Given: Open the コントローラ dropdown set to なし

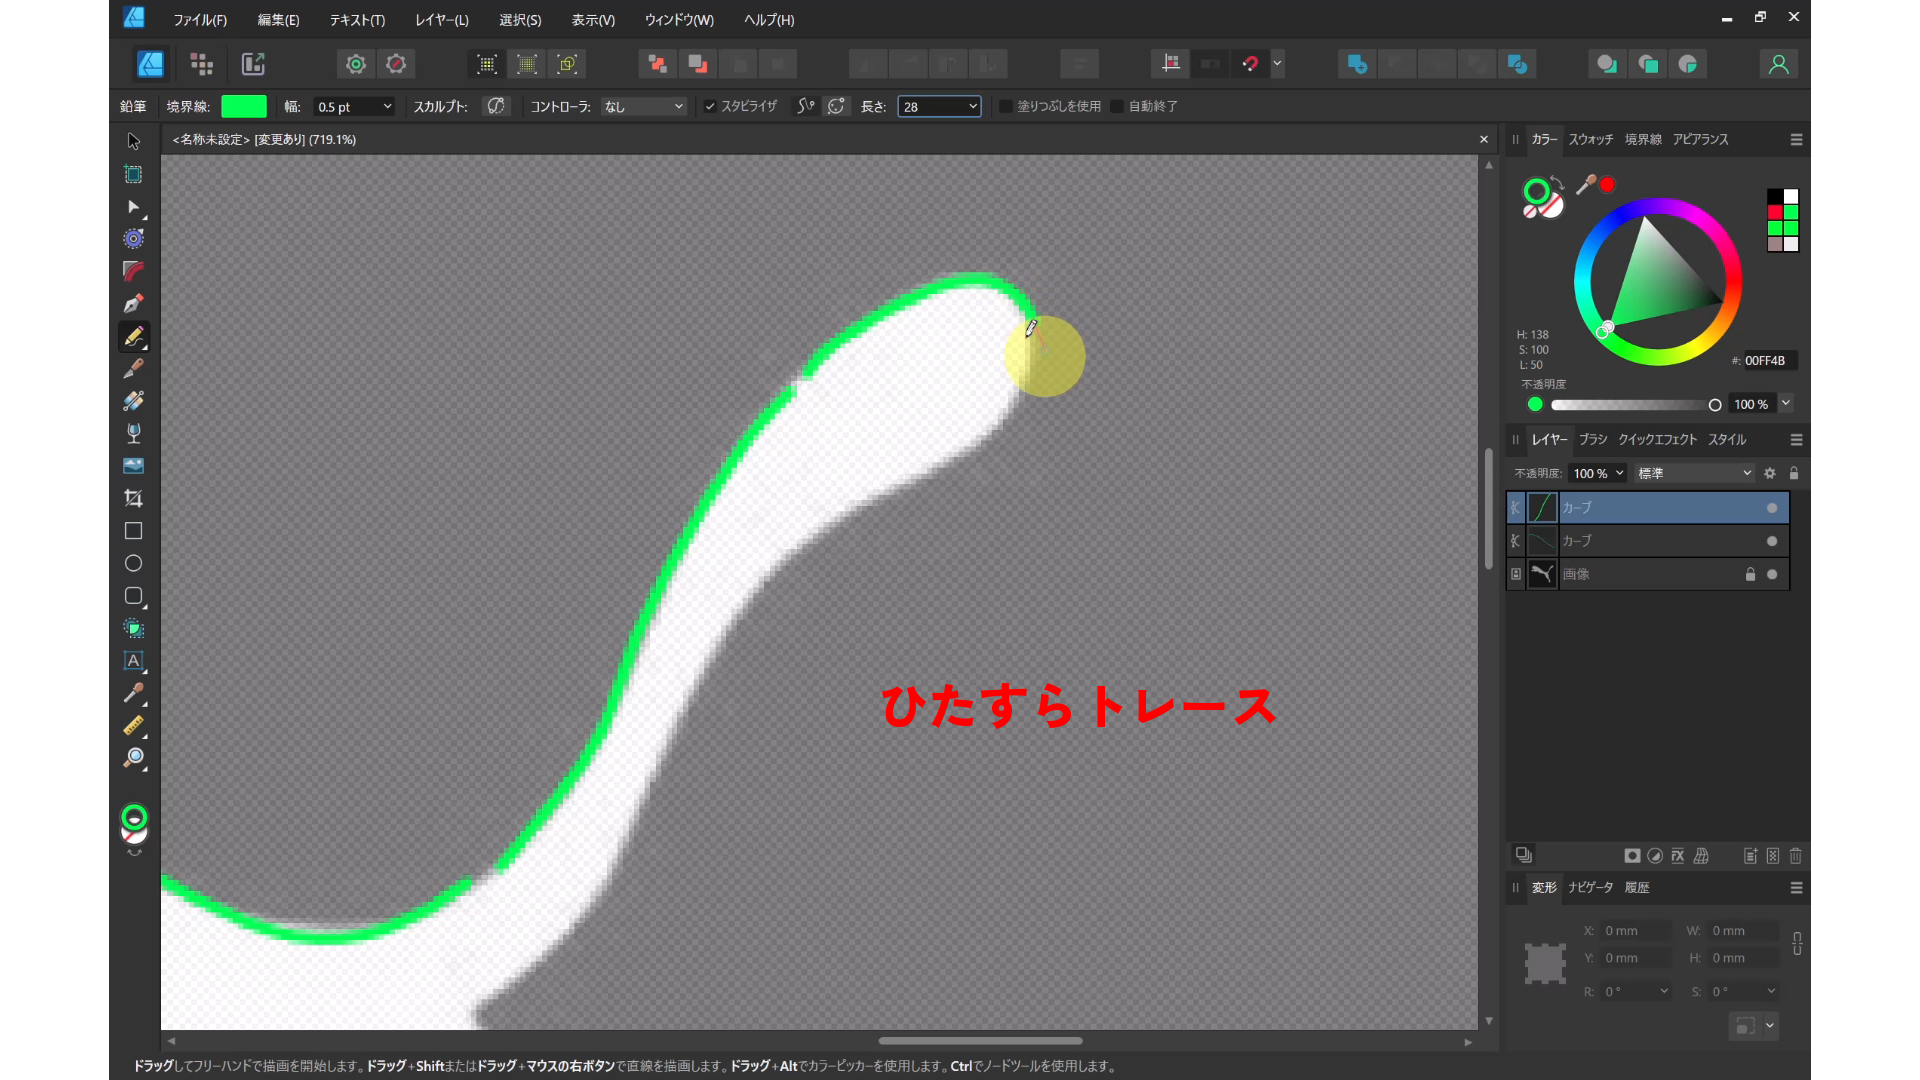Looking at the screenshot, I should [644, 106].
